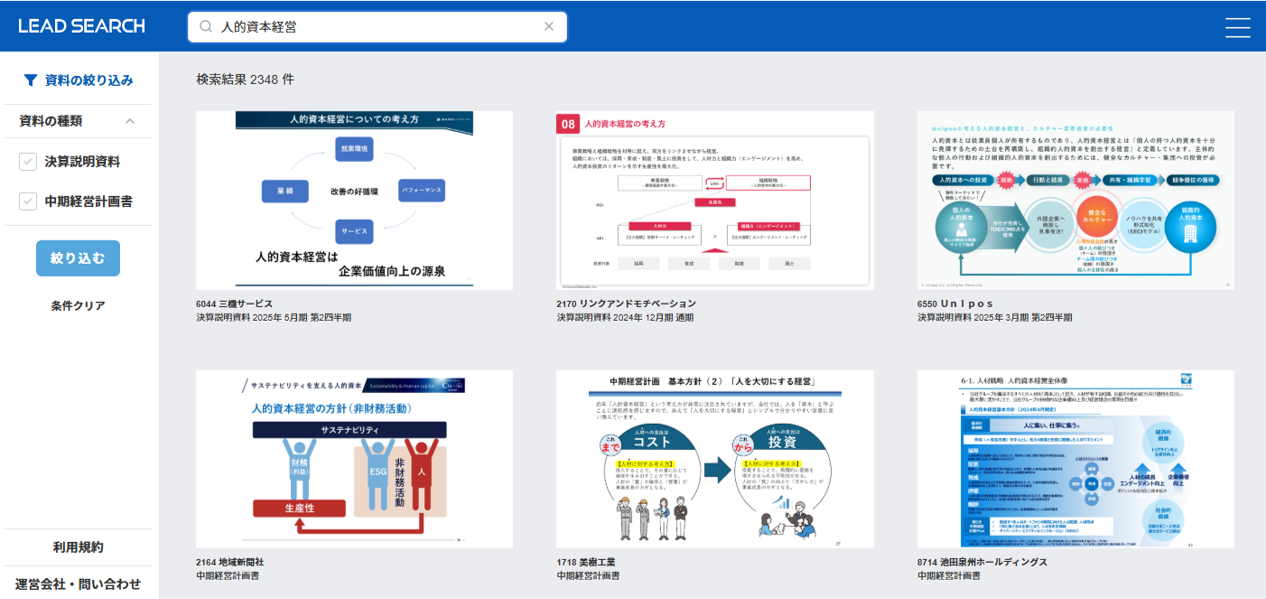Viewport: 1266px width, 599px height.
Task: Open 運営会社・問い合わせ link
Action: tap(78, 584)
